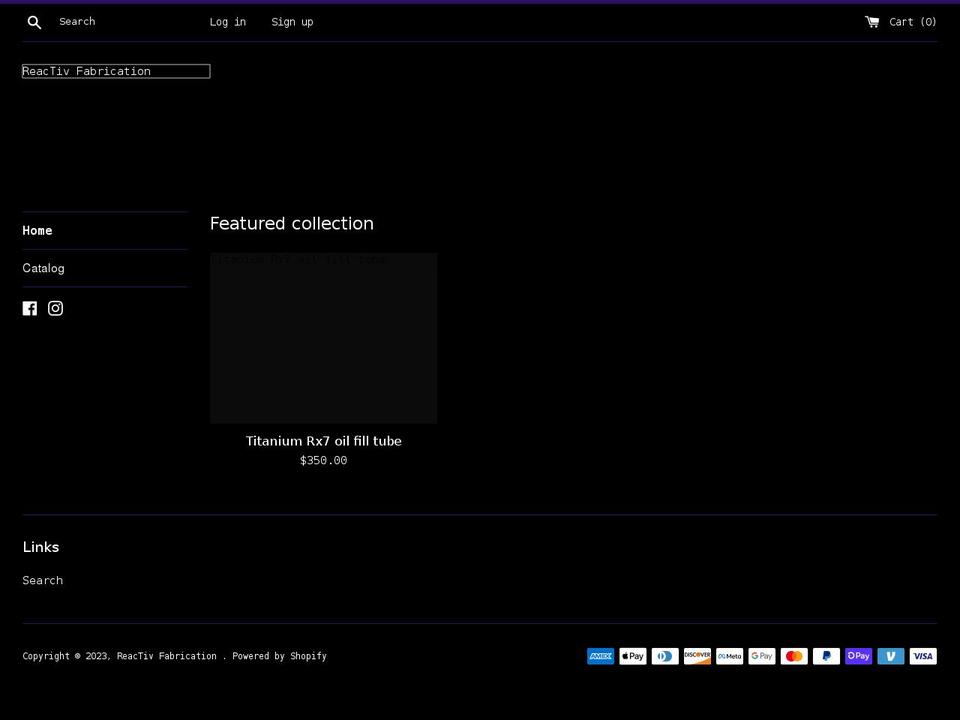Viewport: 960px width, 720px height.
Task: Open the Catalog navigation item
Action: 43,268
